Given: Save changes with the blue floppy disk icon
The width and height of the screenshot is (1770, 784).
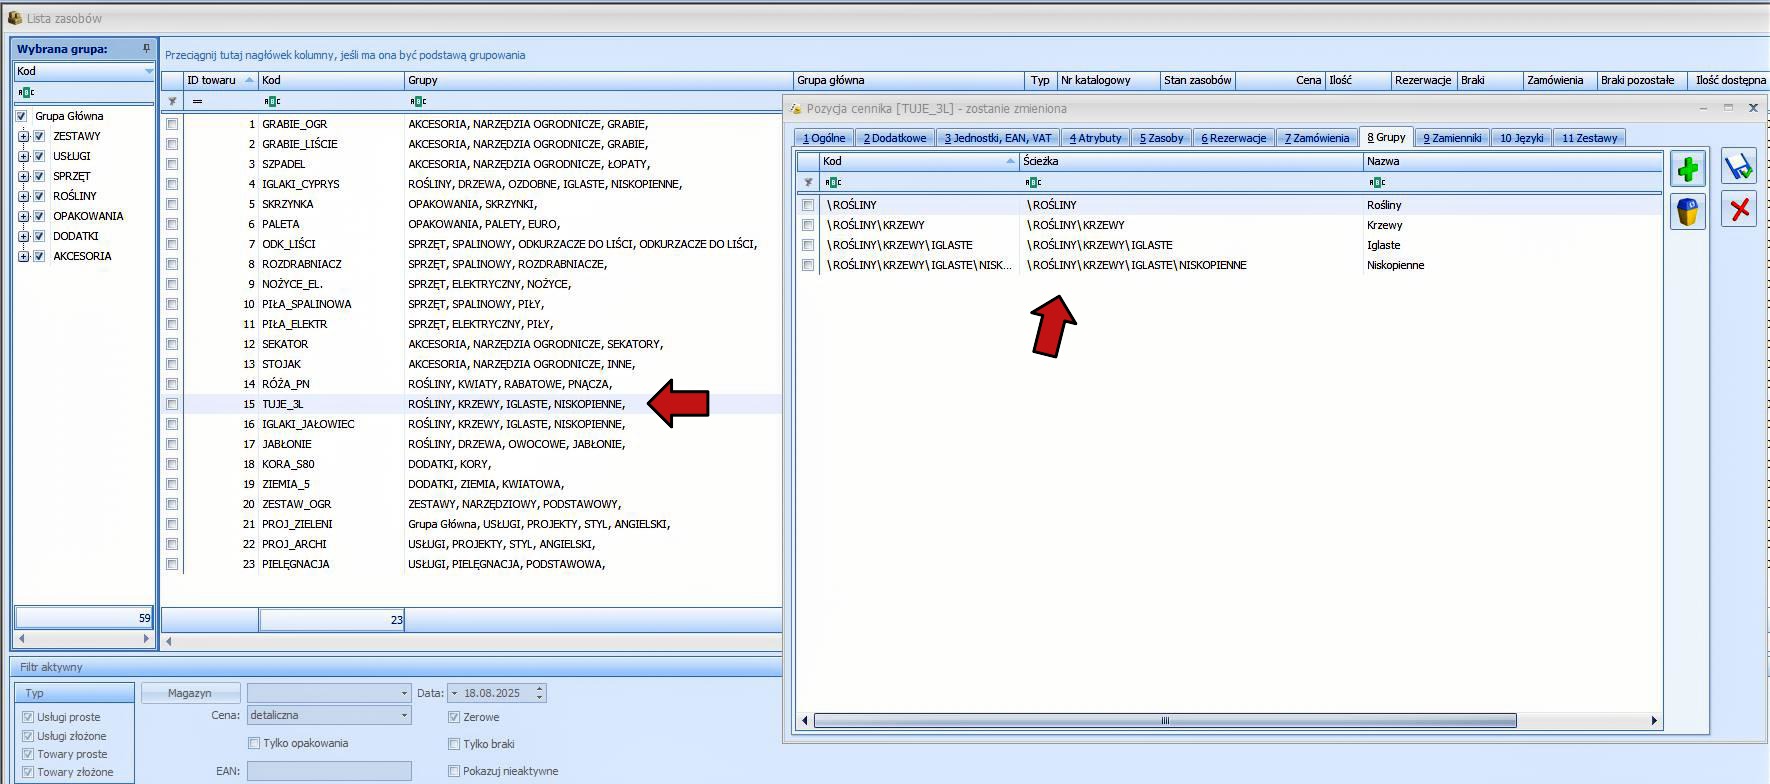Looking at the screenshot, I should [1739, 167].
